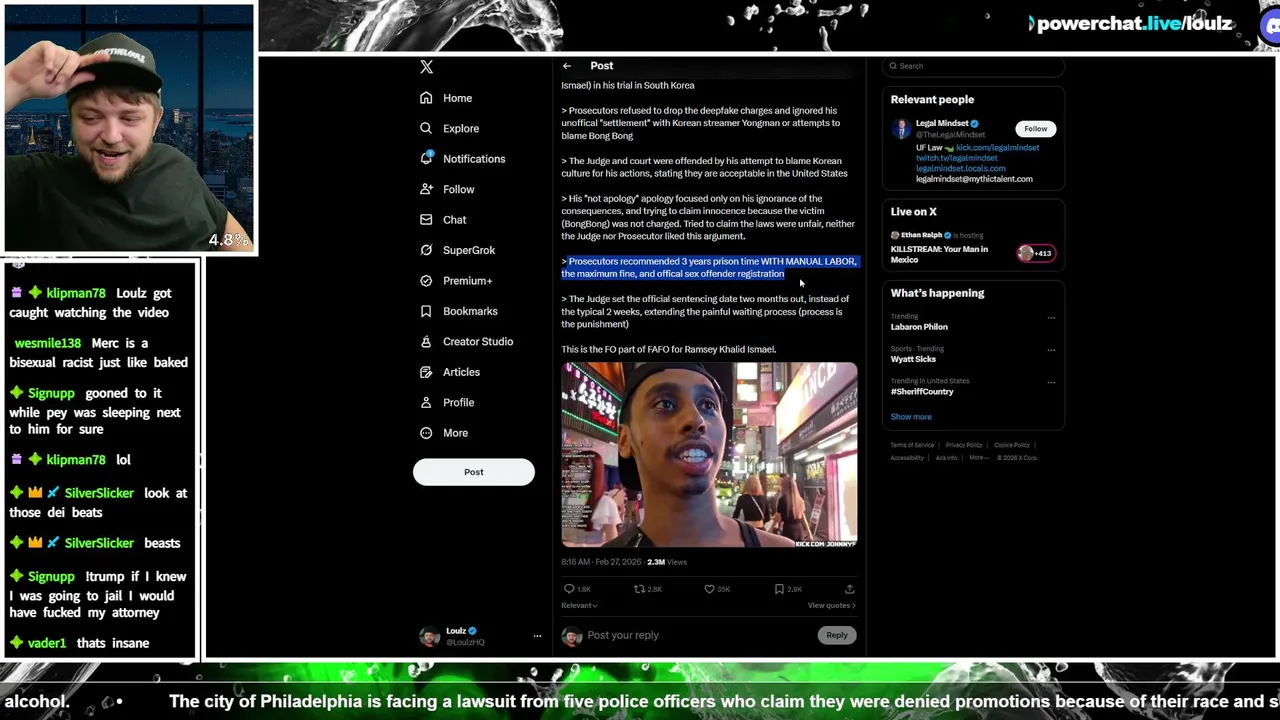
Task: Open the SuperGrok icon
Action: click(426, 250)
